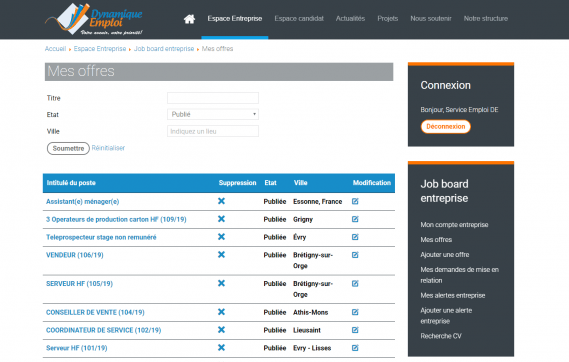
Task: Open Mes alertes entreprise in sidebar
Action: pos(453,295)
